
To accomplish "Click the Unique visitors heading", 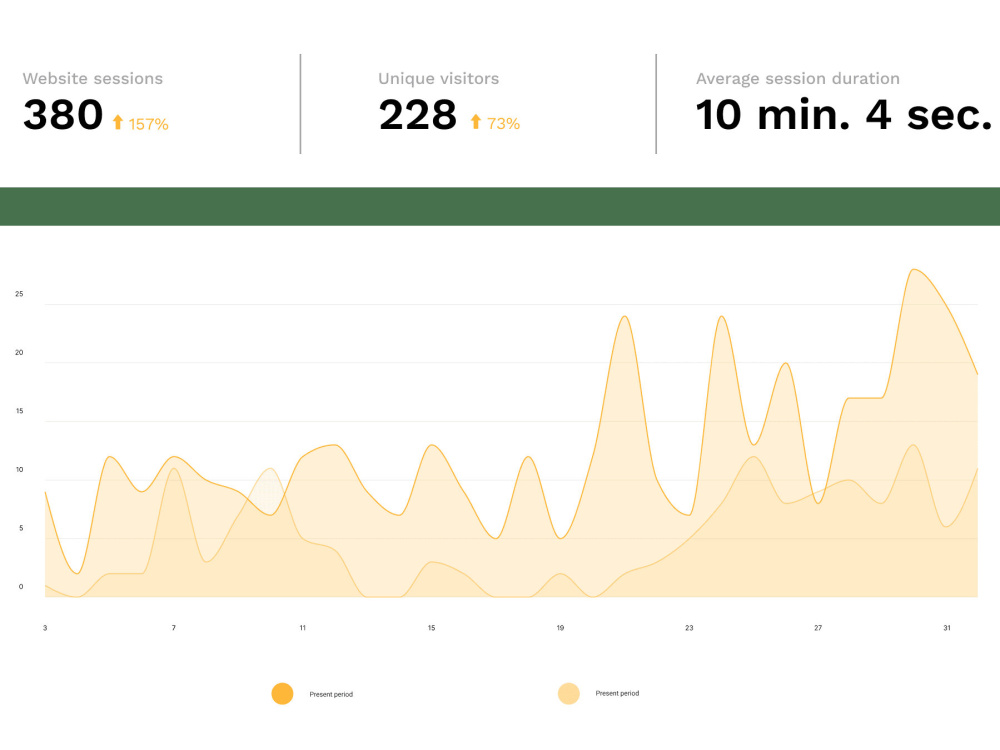I will 439,78.
